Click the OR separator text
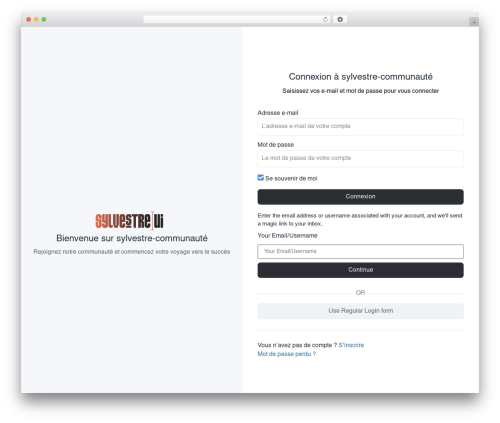500x423 pixels. (360, 293)
